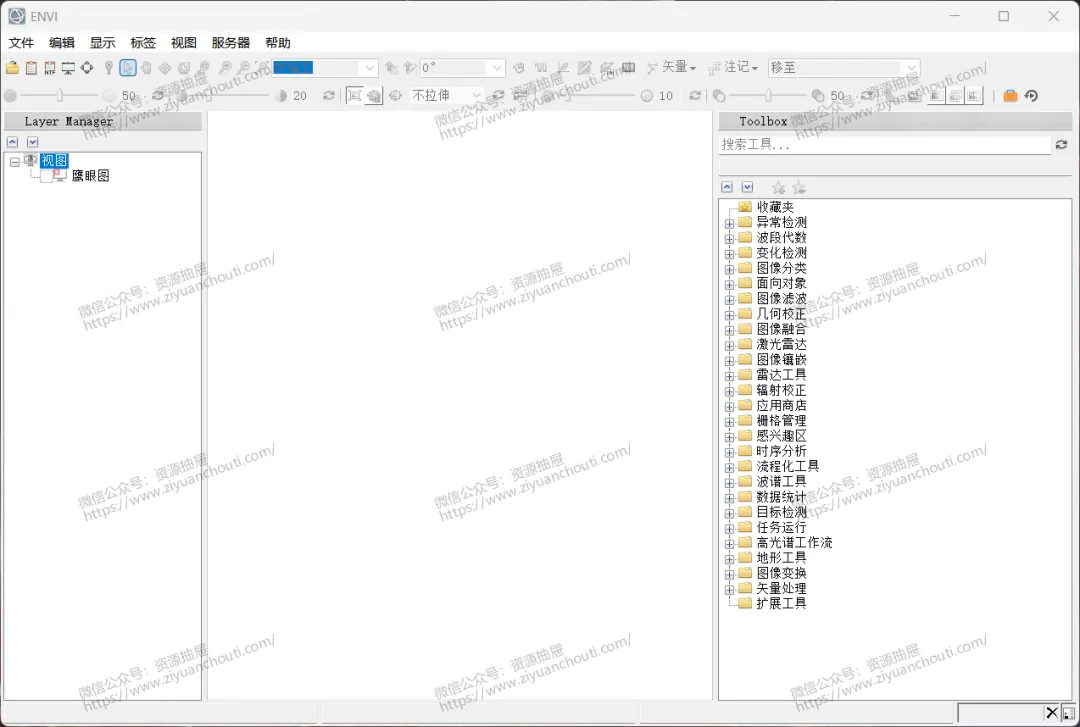Open the 标签 menu
The image size is (1080, 727).
143,43
